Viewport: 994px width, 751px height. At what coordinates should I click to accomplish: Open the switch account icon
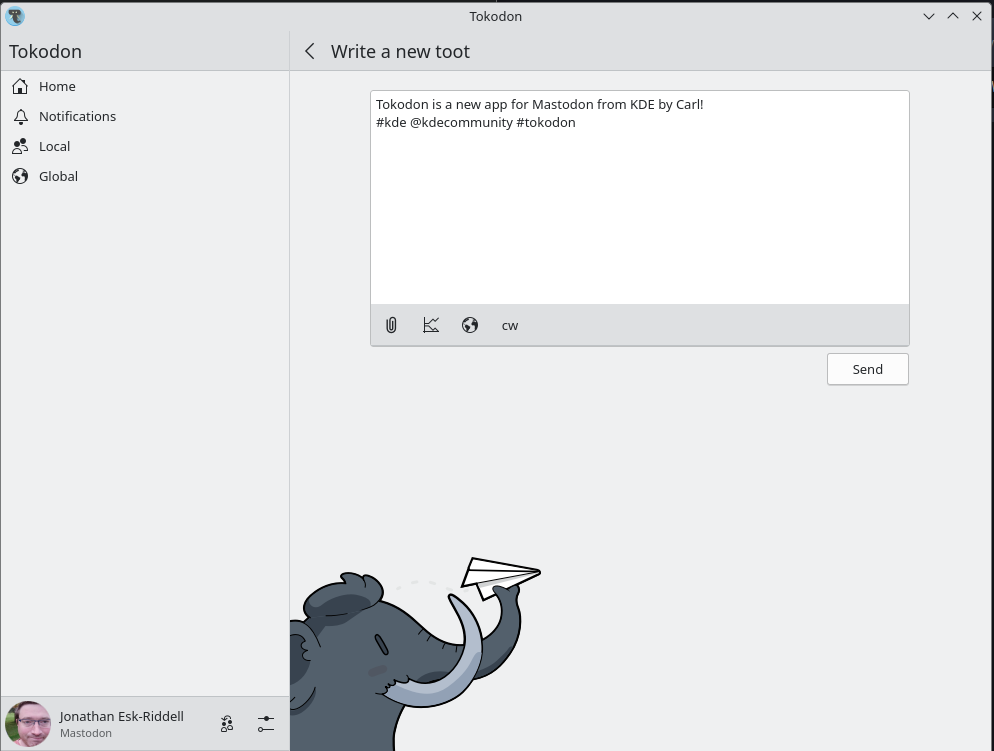point(227,724)
